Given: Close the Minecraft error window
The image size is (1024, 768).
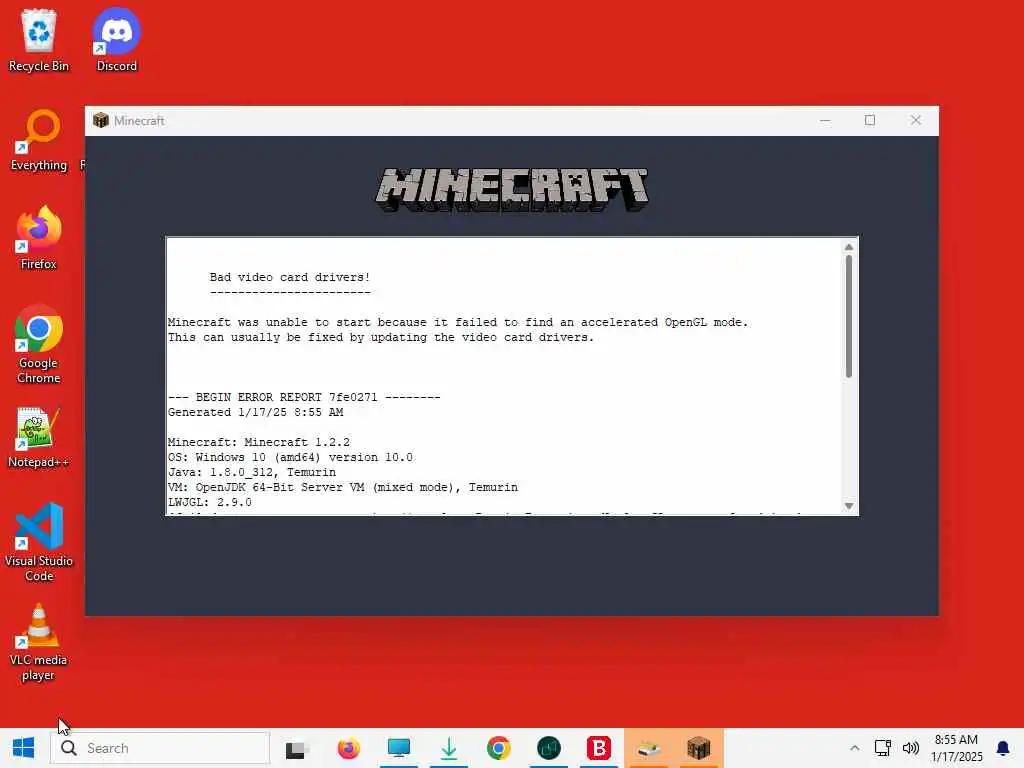Looking at the screenshot, I should 916,120.
